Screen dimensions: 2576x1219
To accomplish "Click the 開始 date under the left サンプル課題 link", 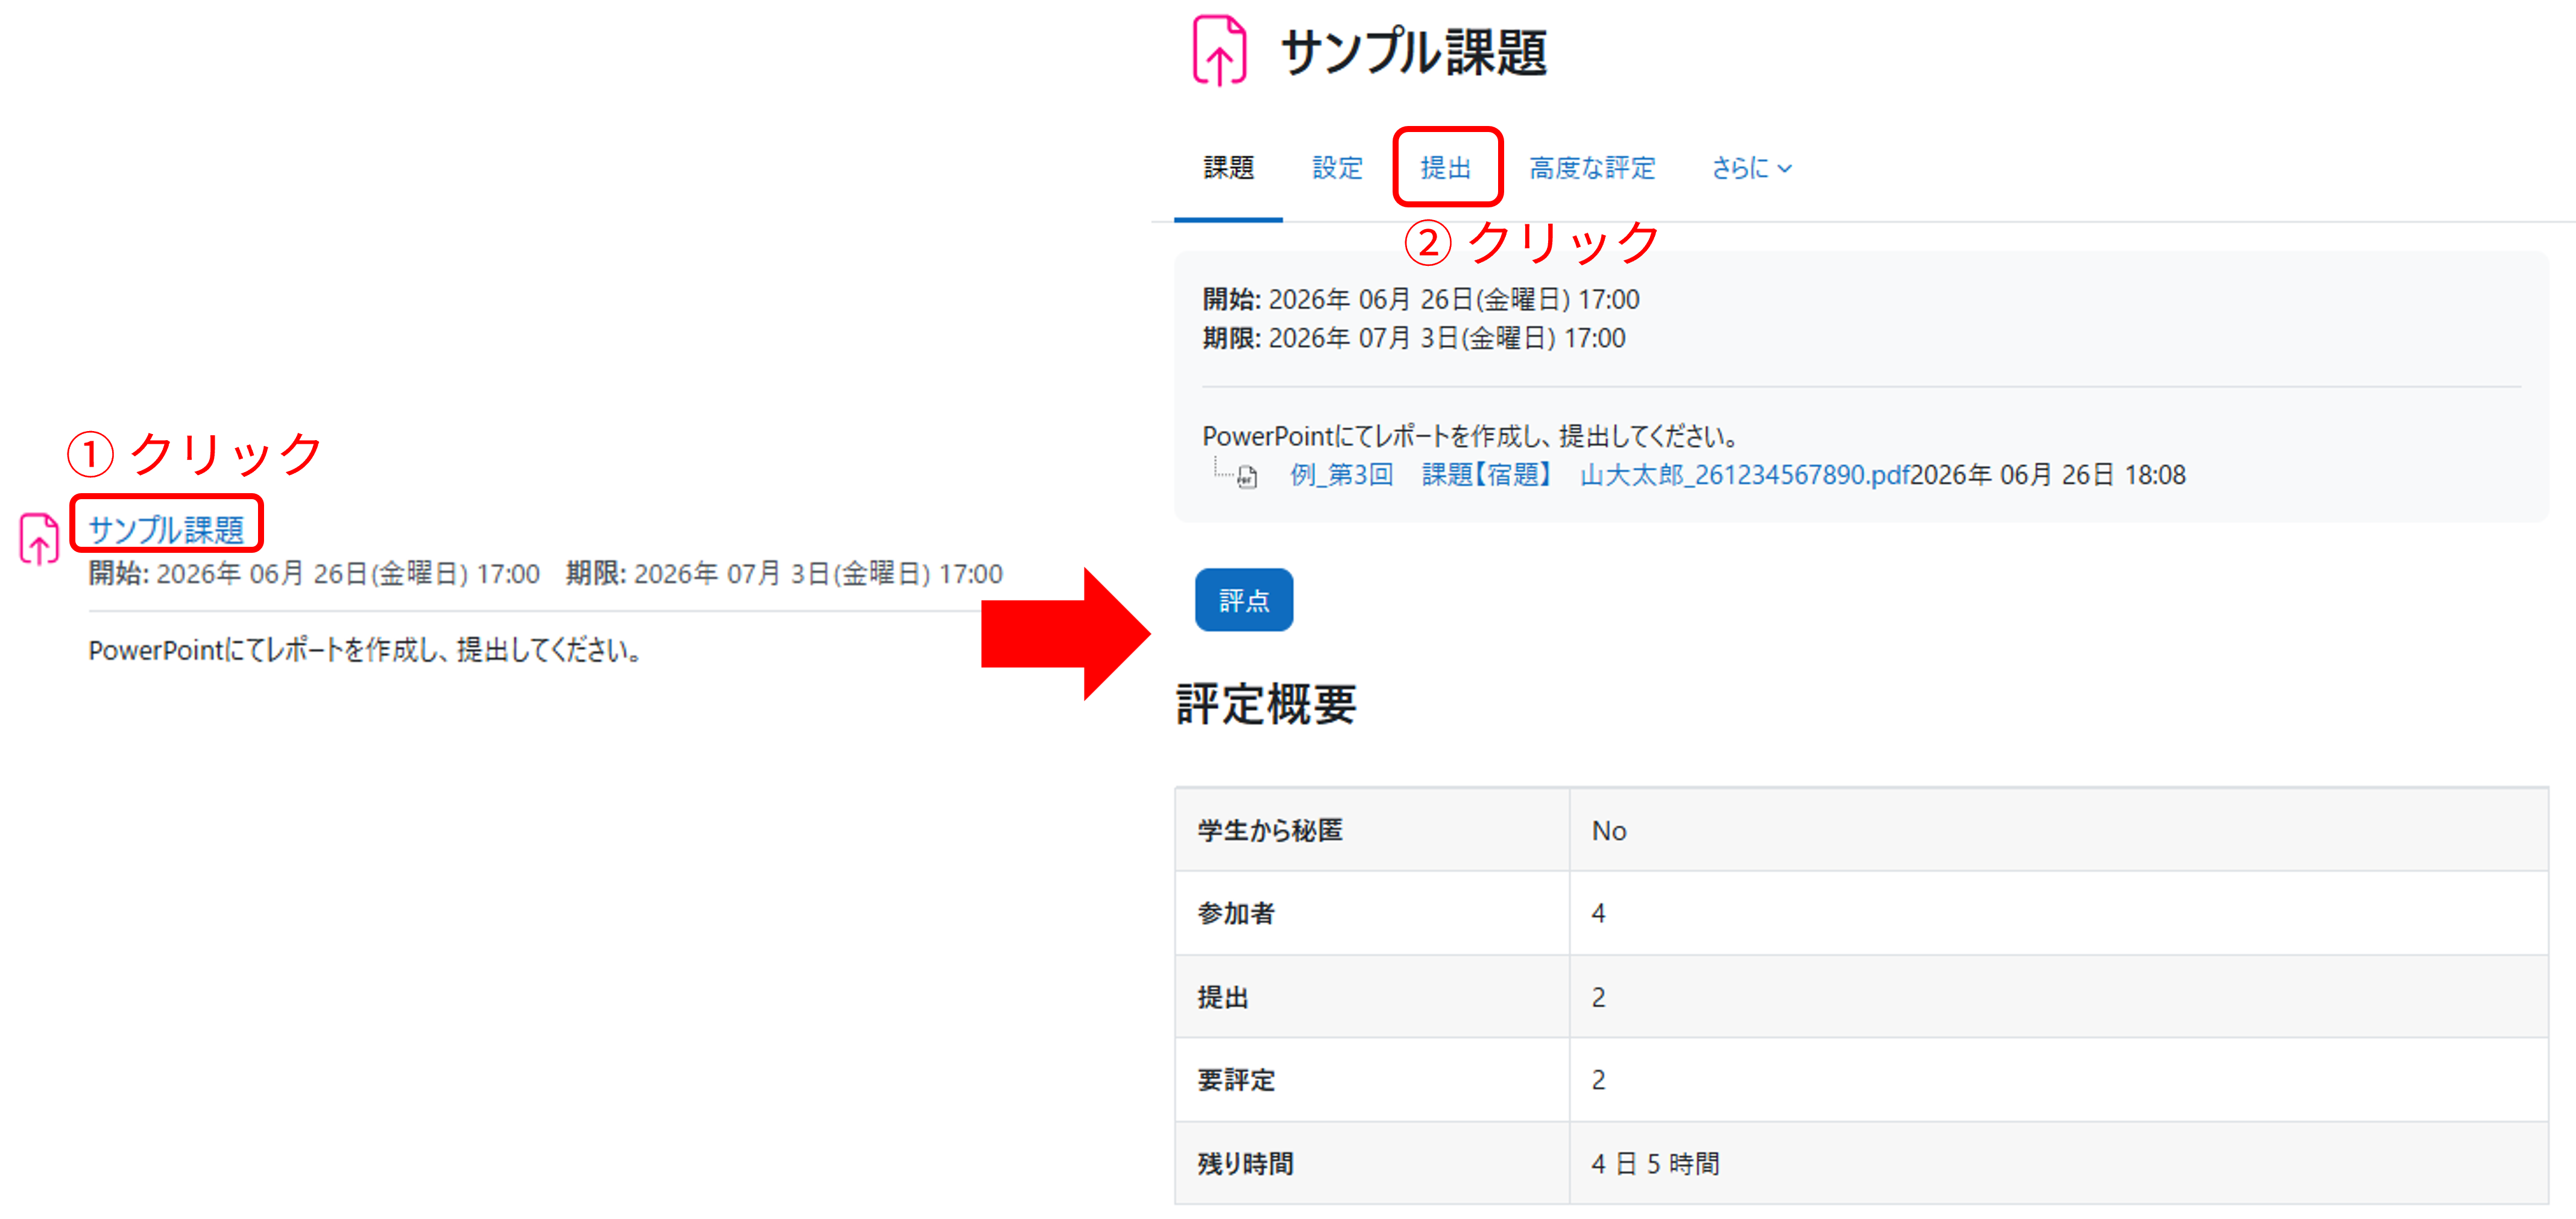I will [314, 573].
